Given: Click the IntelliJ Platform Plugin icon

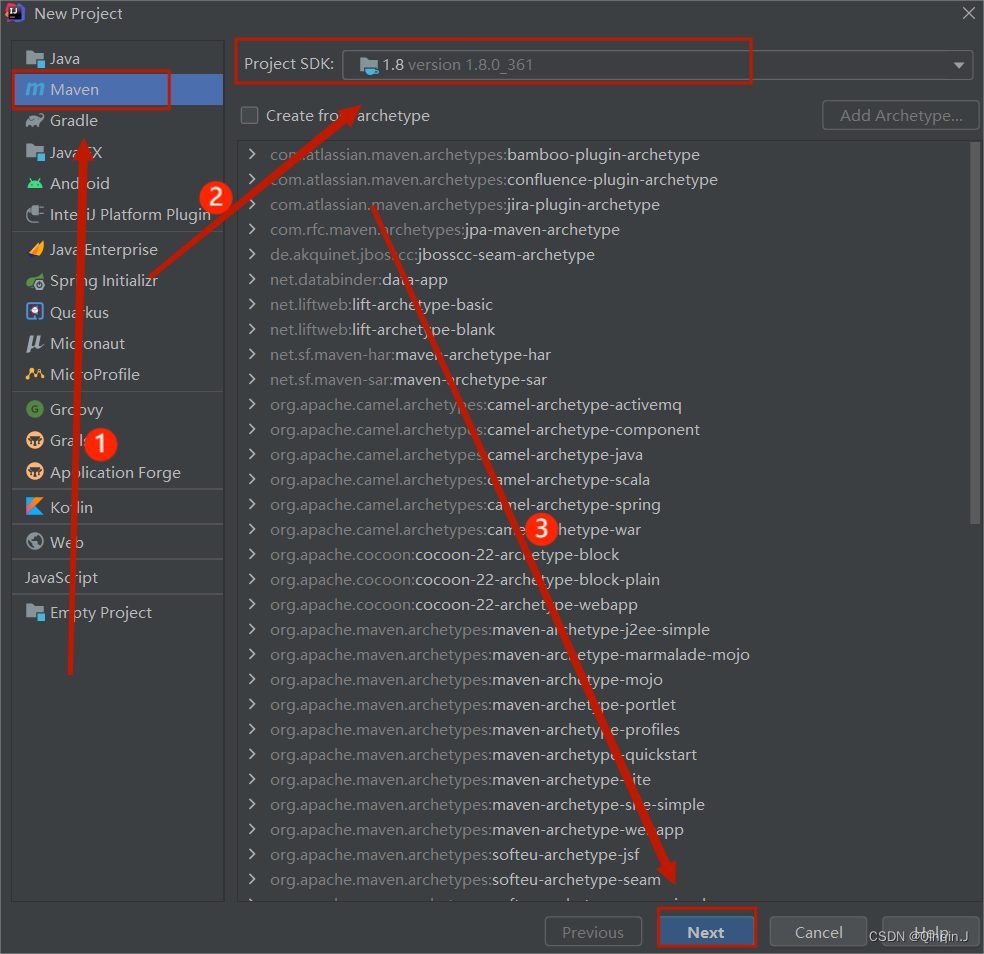Looking at the screenshot, I should [35, 214].
